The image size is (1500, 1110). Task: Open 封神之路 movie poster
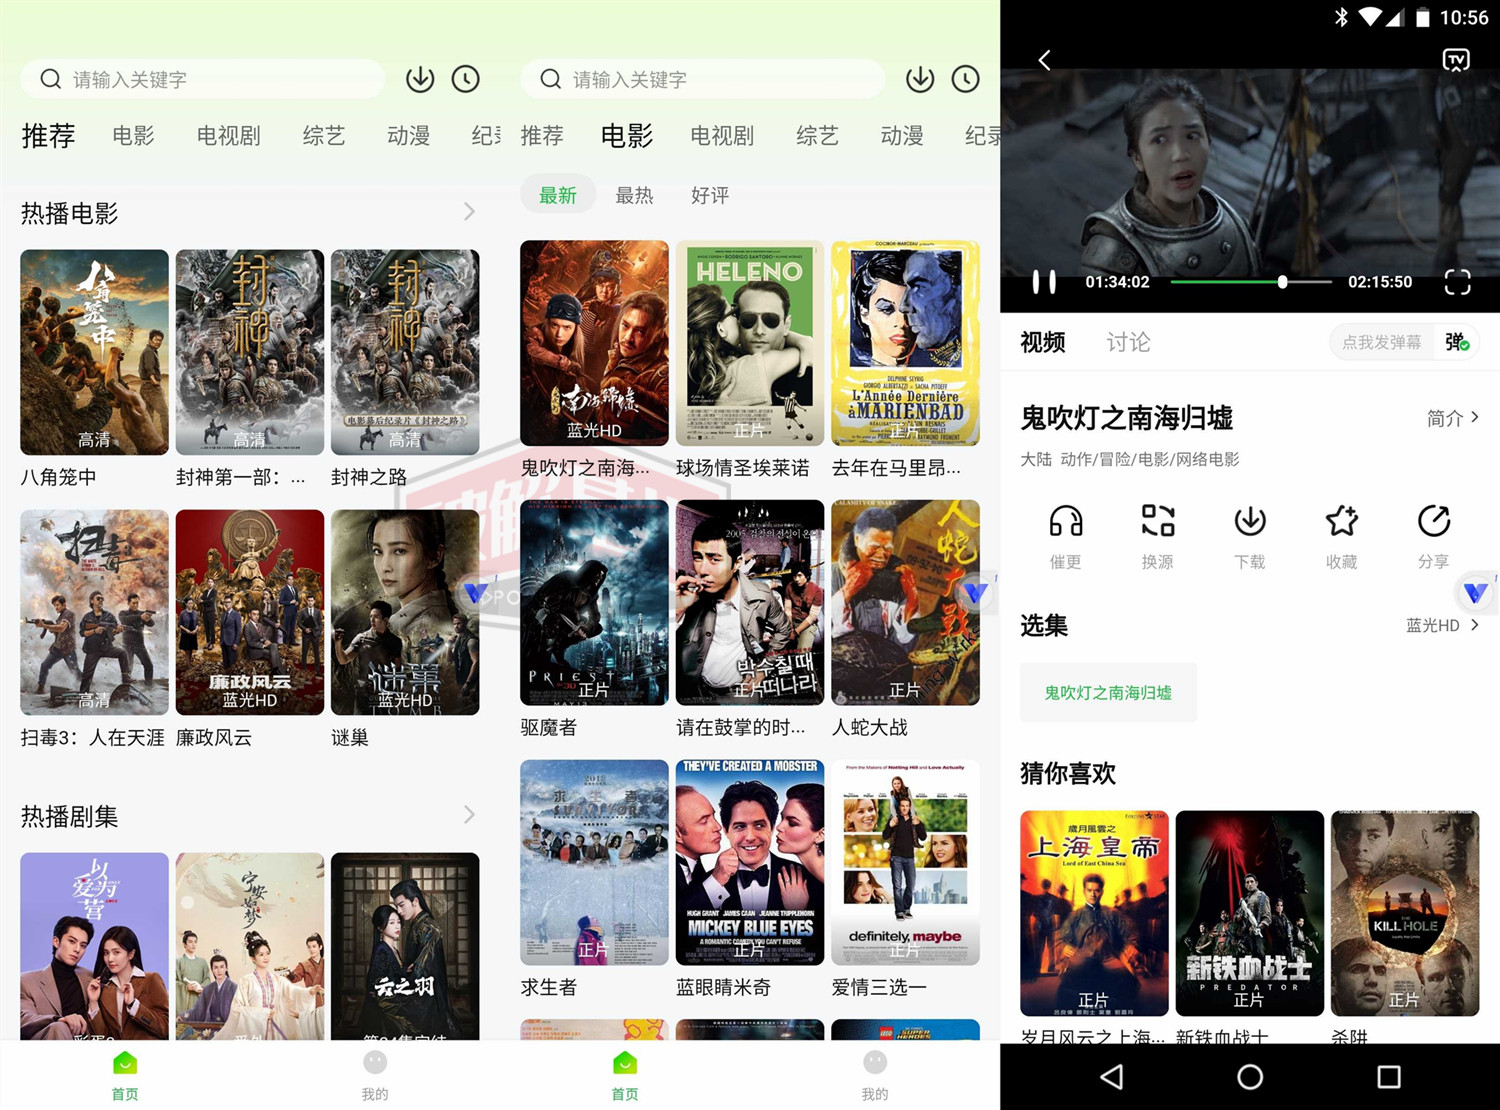pyautogui.click(x=405, y=352)
